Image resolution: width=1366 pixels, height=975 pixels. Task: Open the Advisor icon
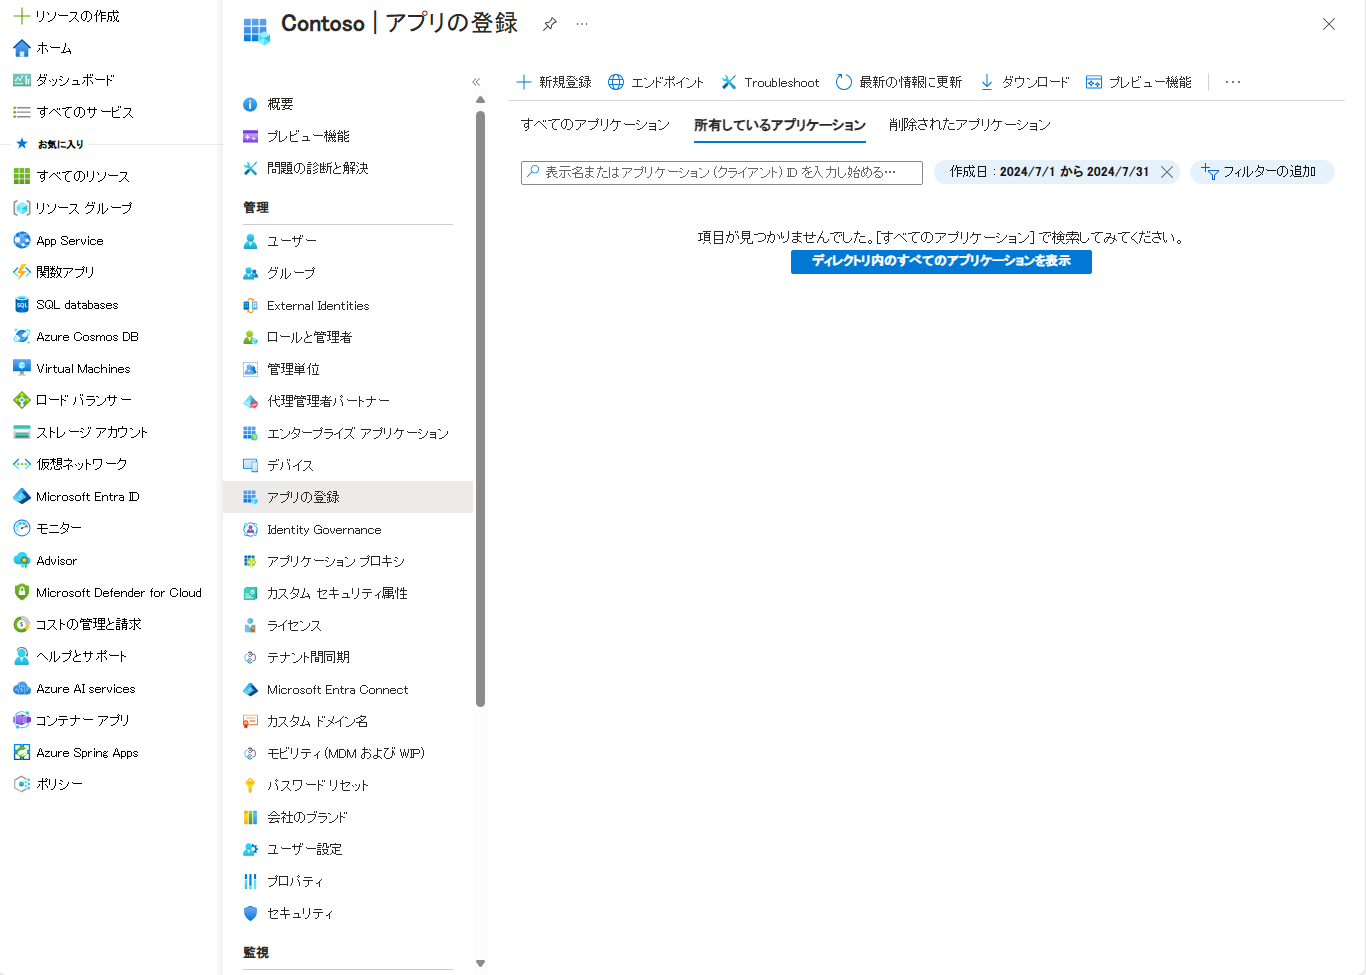21,560
